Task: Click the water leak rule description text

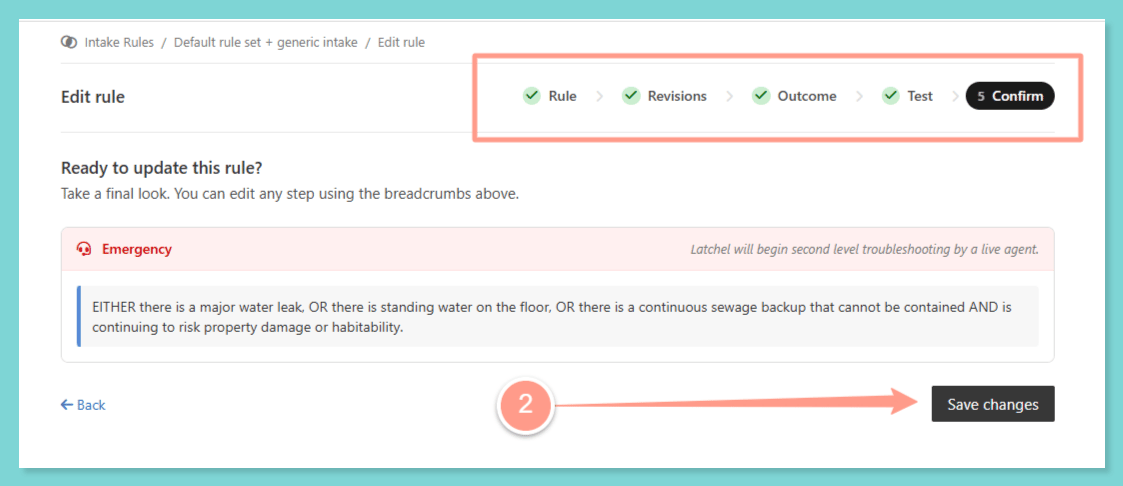Action: point(553,316)
